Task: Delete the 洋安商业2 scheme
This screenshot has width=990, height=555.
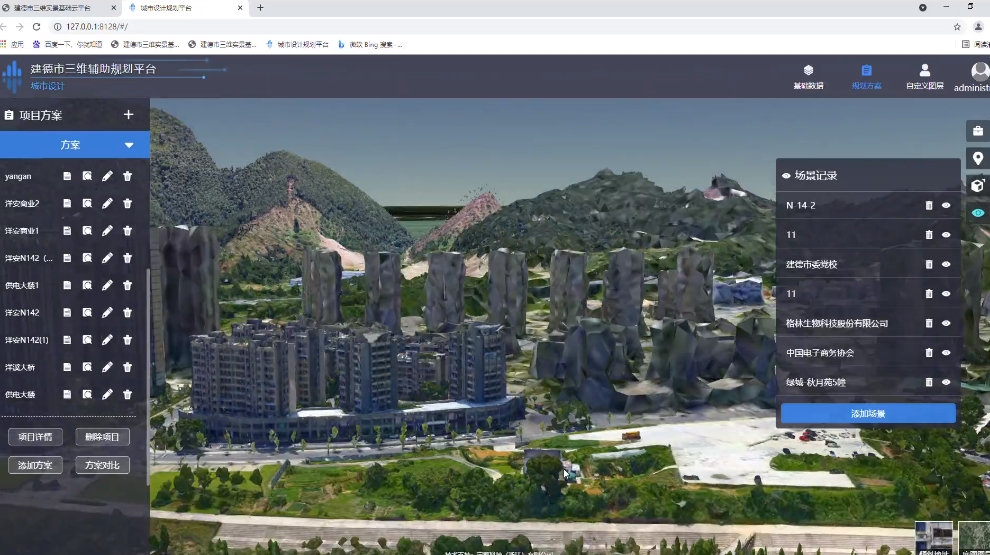Action: 128,203
